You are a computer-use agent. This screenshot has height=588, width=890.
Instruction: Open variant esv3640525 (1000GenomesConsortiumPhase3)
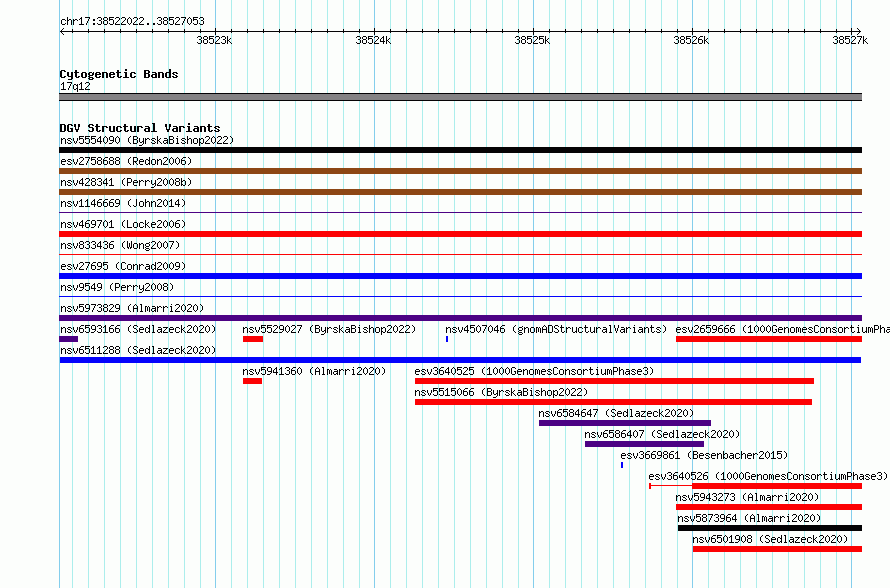point(534,371)
